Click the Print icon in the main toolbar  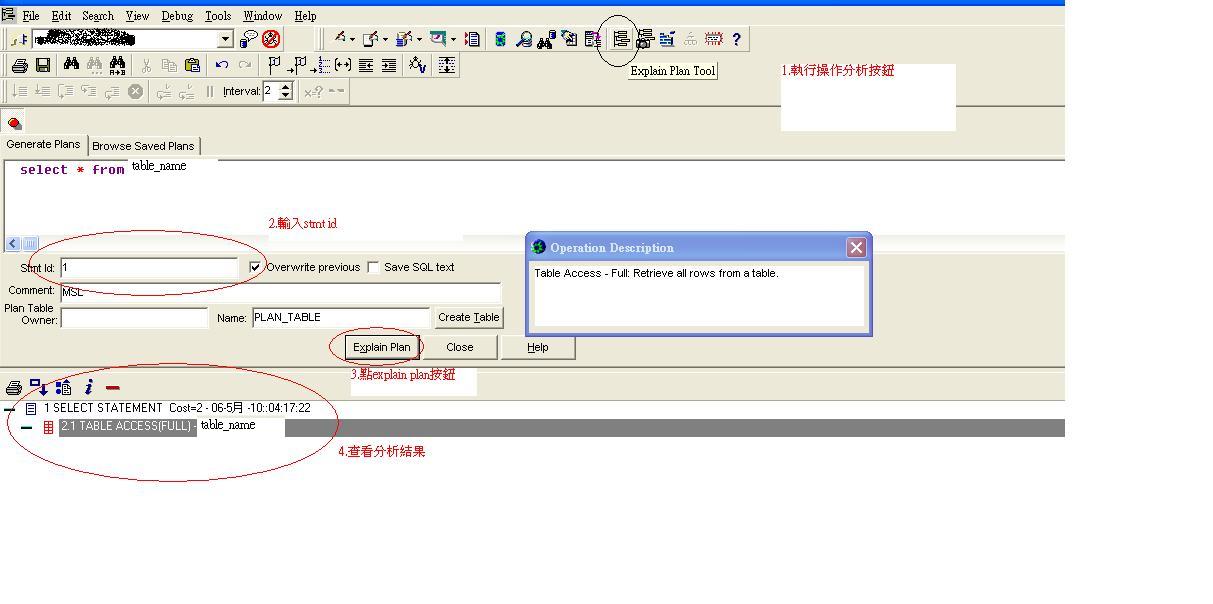point(20,65)
